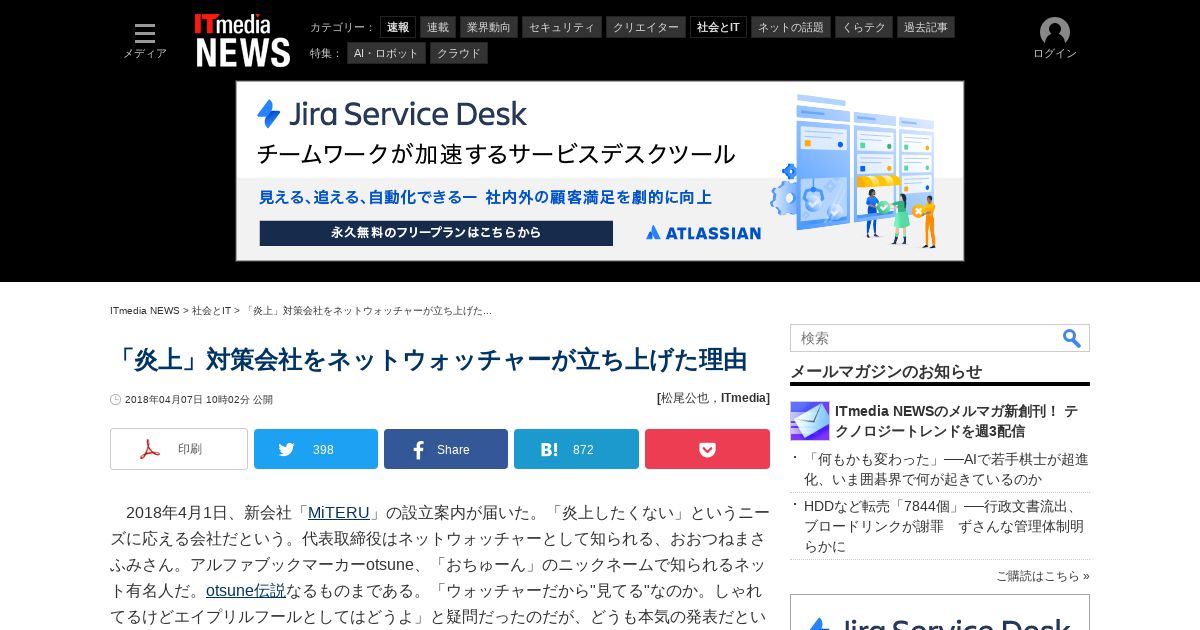Click the ITmedia NEWS logo
The width and height of the screenshot is (1200, 630).
coord(242,40)
